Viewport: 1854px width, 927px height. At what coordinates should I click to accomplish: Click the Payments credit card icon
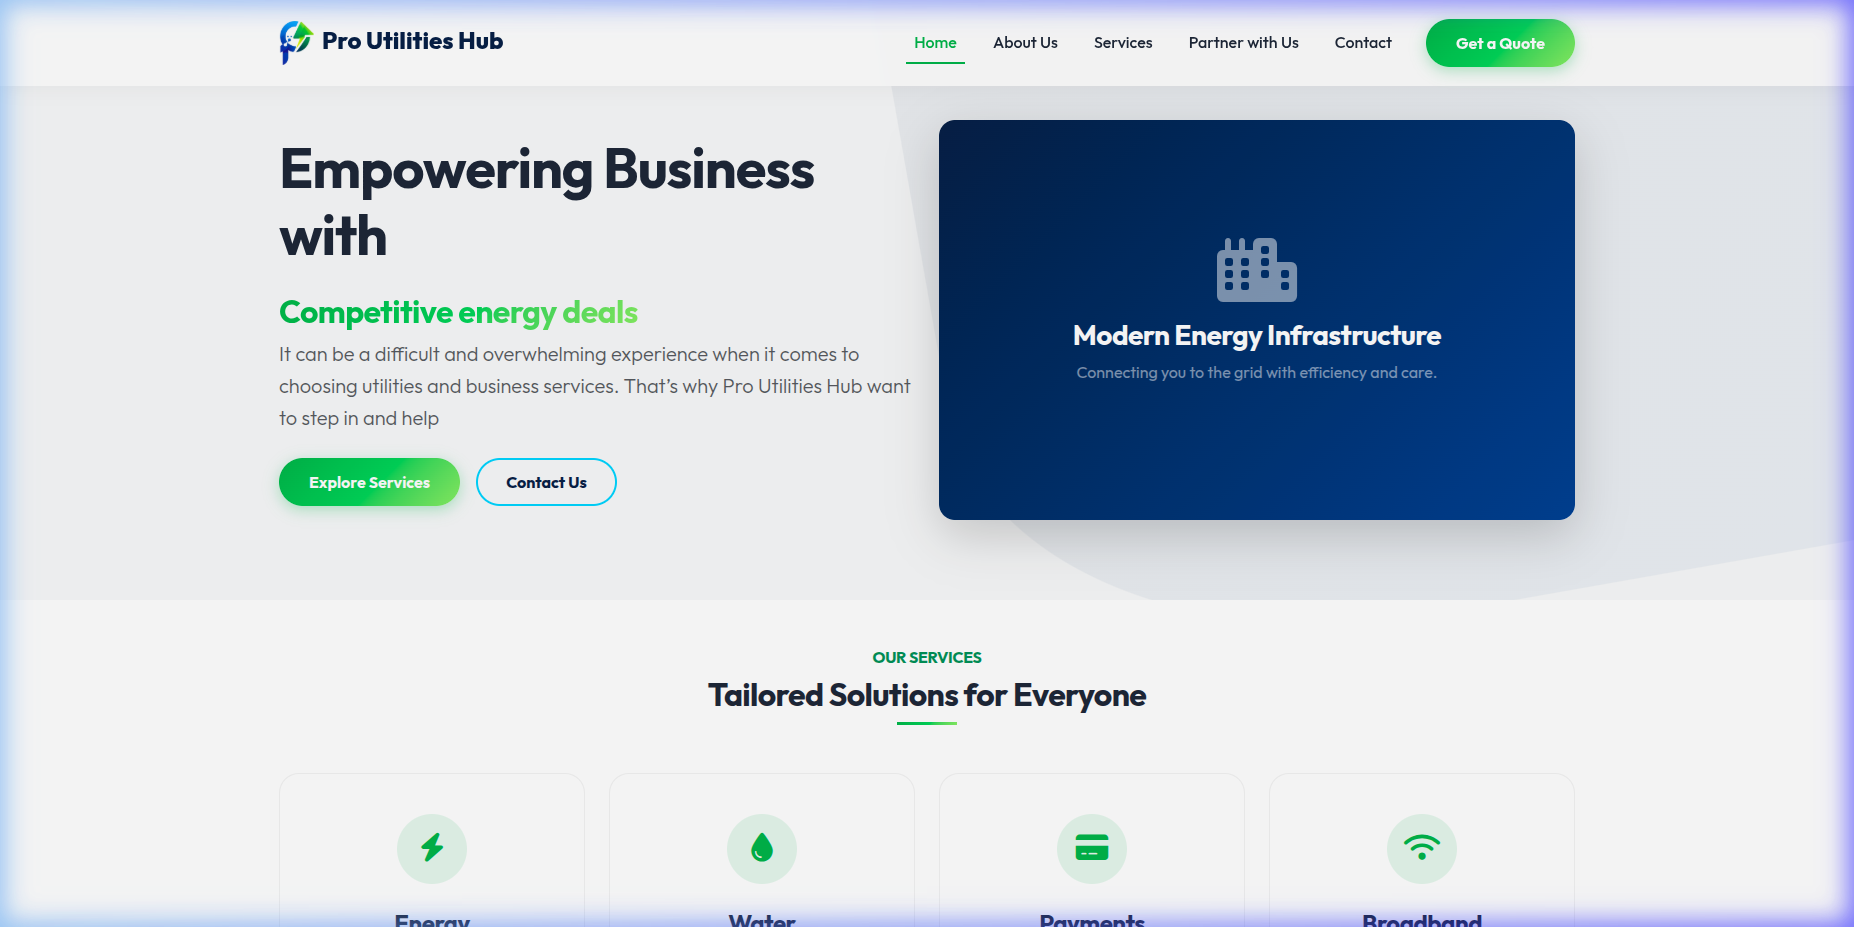point(1092,848)
